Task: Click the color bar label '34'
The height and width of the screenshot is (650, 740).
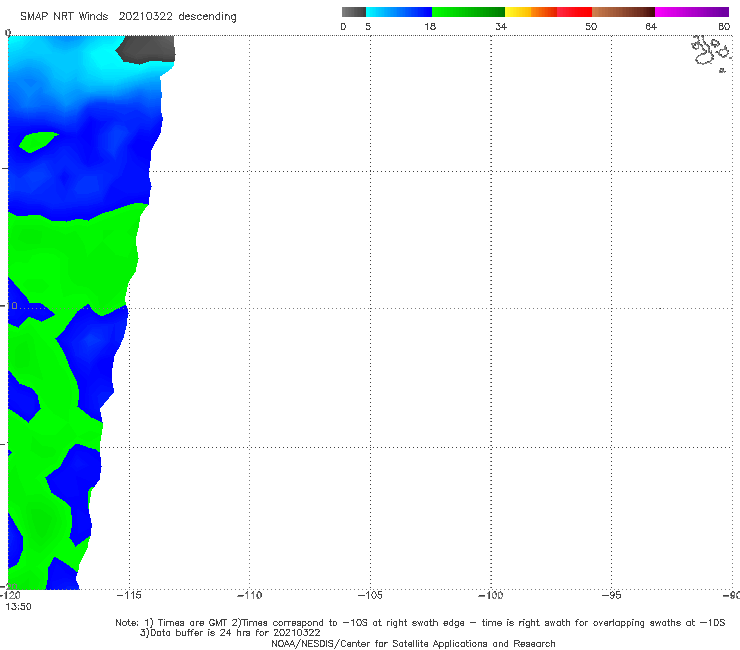Action: (x=501, y=27)
